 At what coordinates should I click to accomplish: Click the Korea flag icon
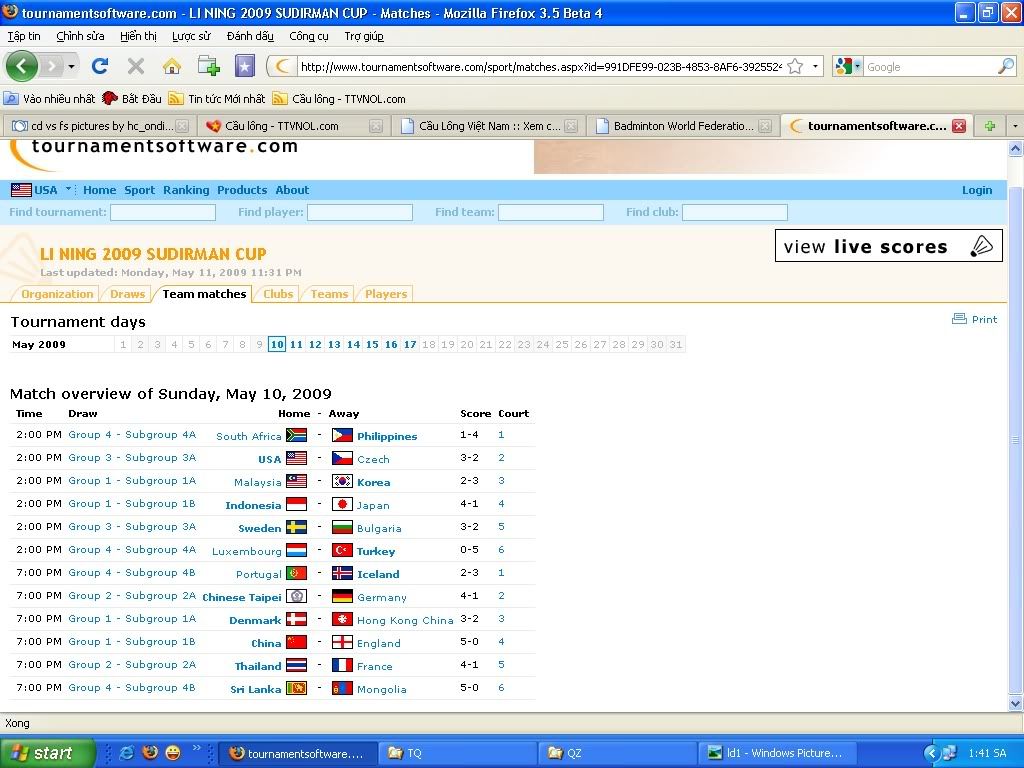(x=342, y=482)
